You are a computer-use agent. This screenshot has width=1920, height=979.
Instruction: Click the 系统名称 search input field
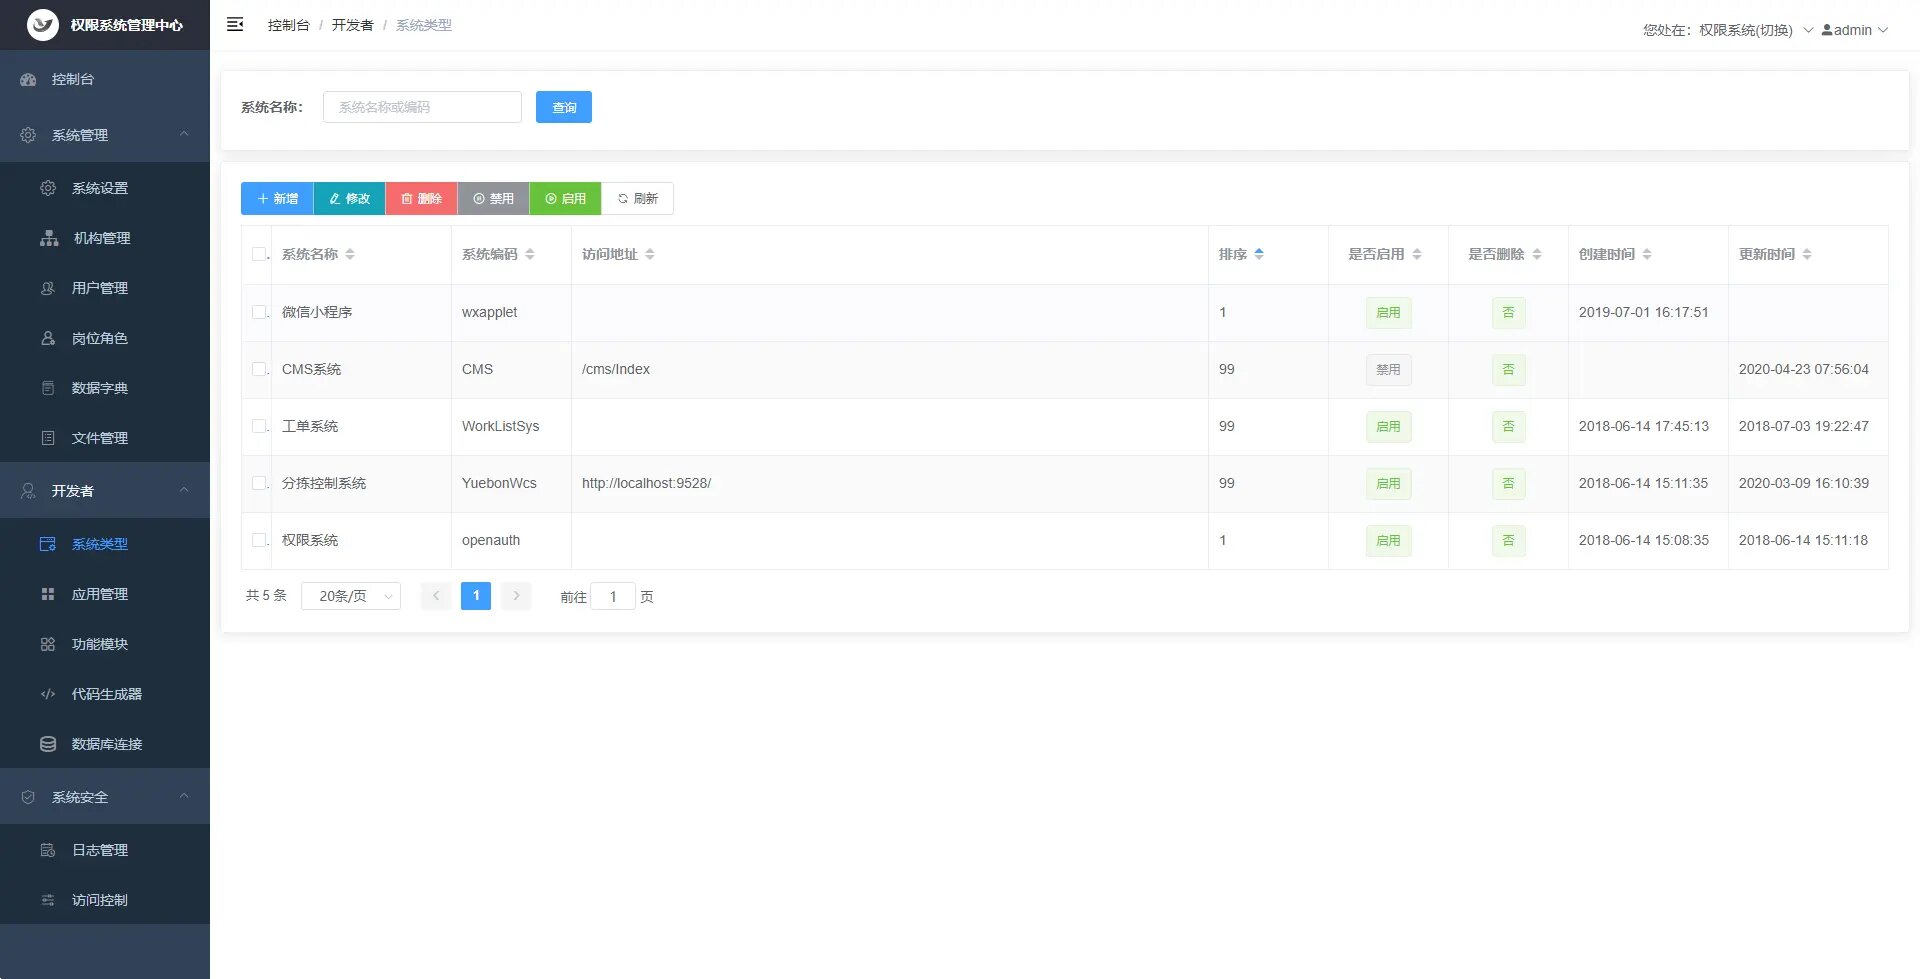(422, 107)
